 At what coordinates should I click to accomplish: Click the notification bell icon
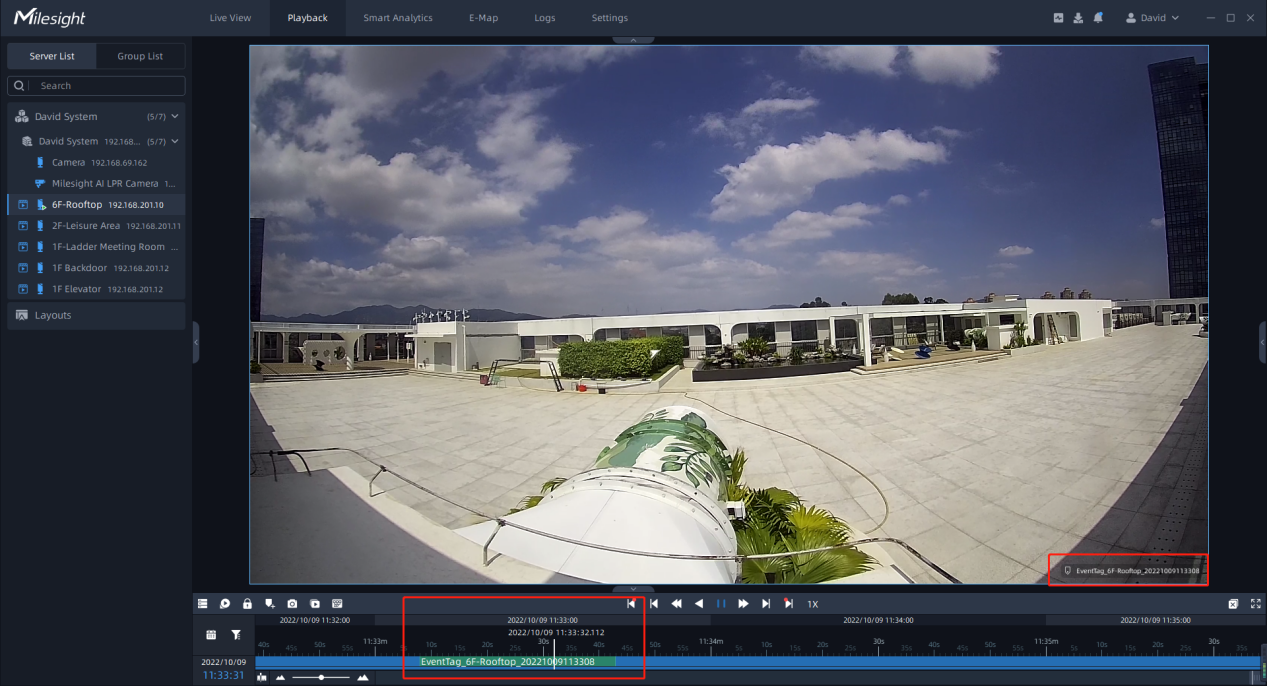1098,18
